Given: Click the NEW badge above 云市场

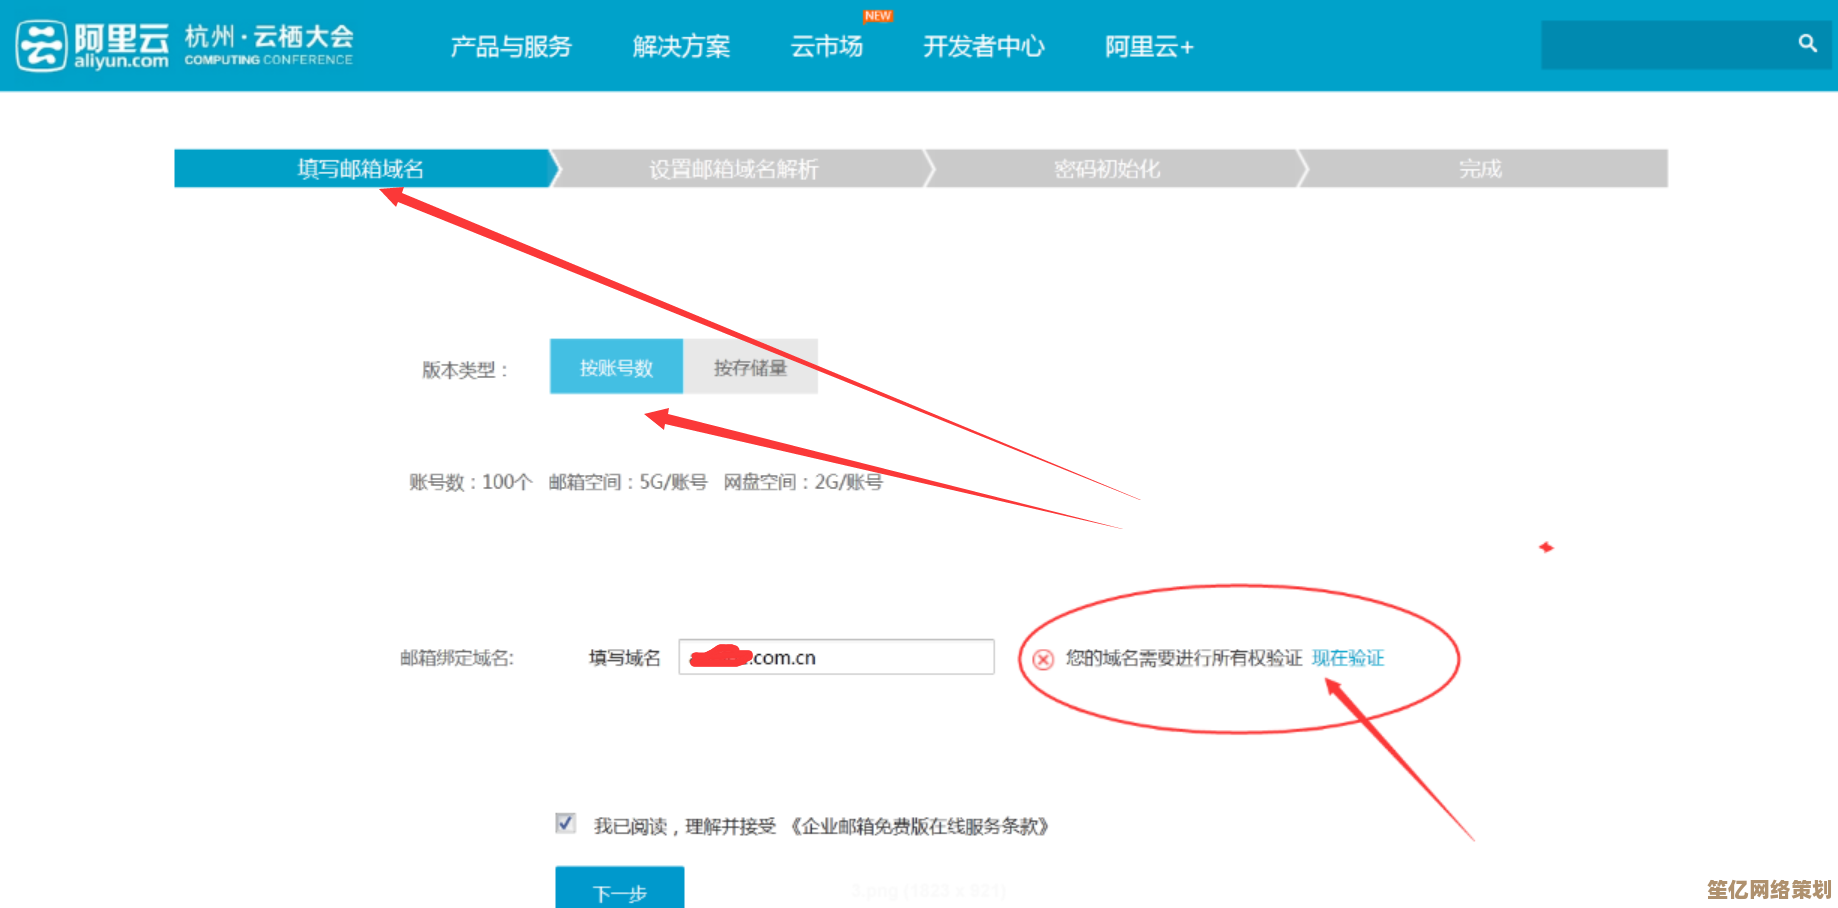Looking at the screenshot, I should [x=877, y=16].
